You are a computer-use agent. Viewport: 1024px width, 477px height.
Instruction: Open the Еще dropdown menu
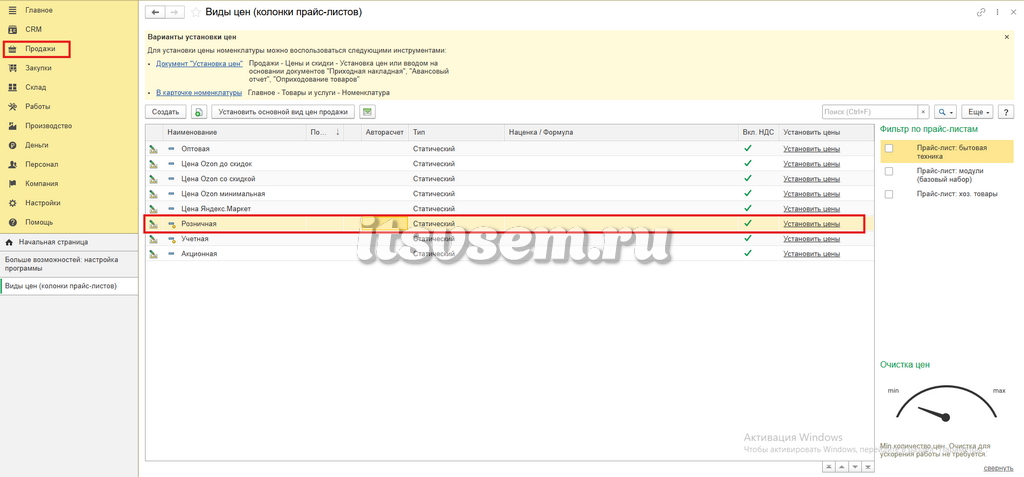[980, 112]
